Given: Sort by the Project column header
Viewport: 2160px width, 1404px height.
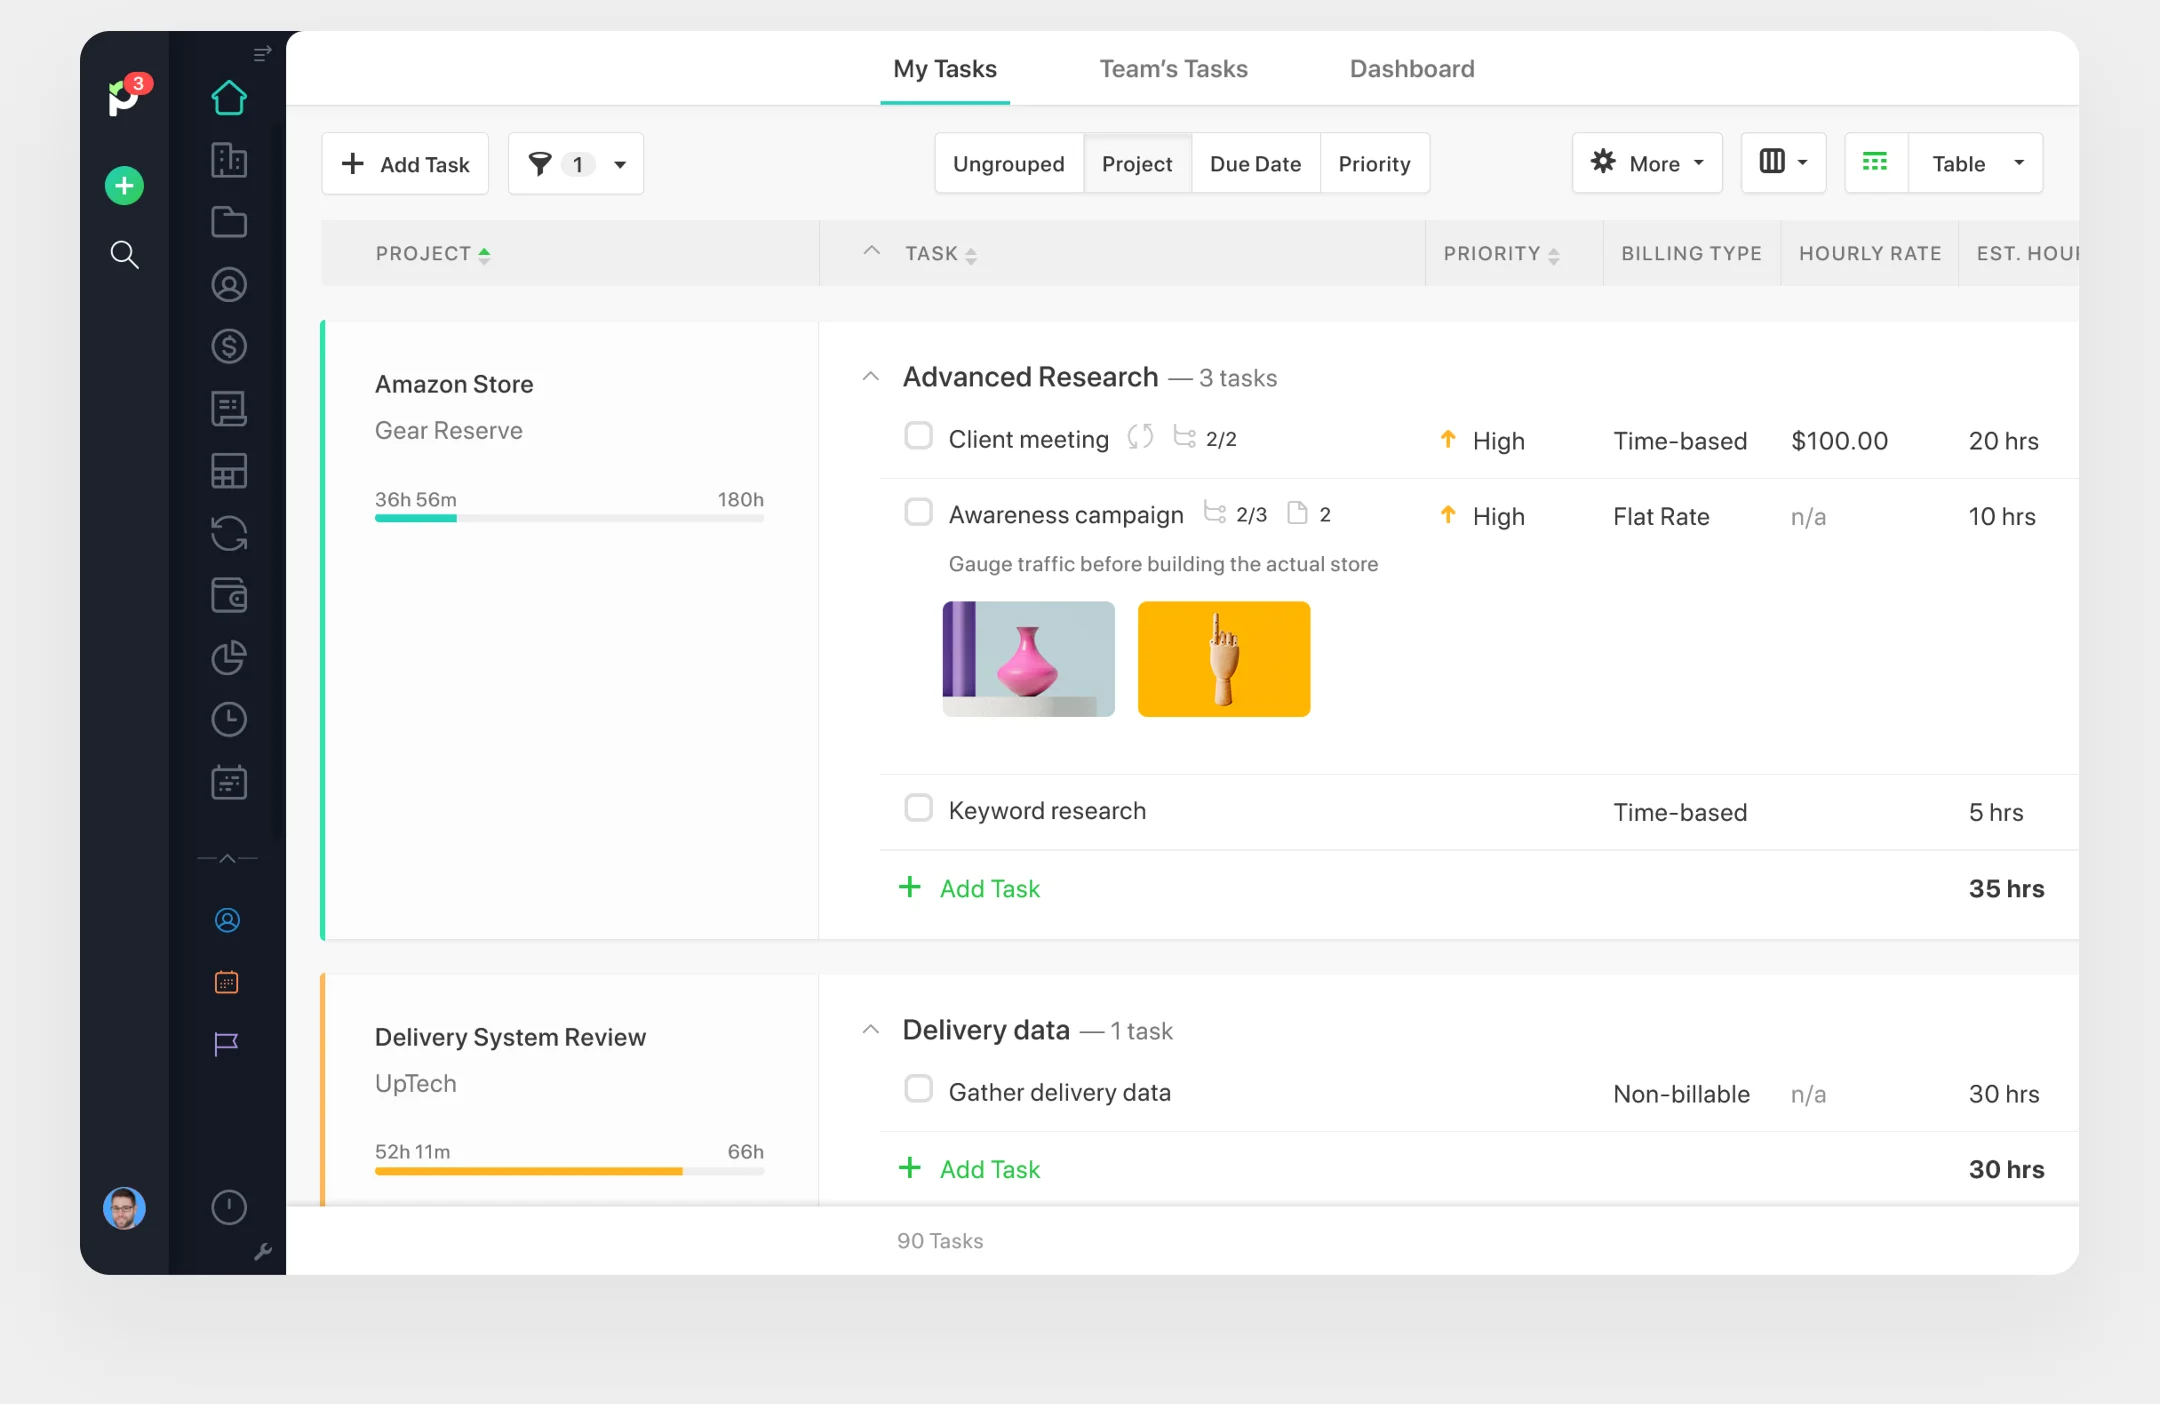Looking at the screenshot, I should (432, 254).
